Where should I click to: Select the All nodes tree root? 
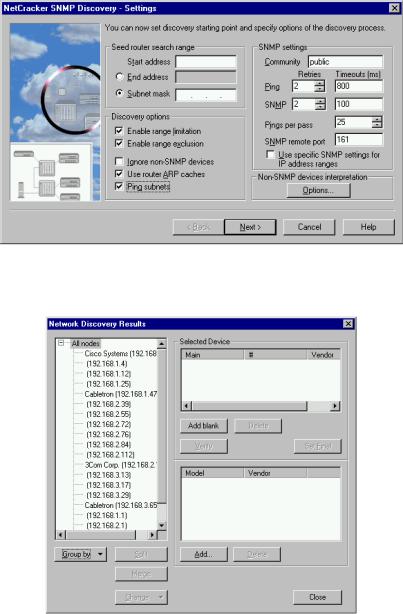[x=85, y=343]
